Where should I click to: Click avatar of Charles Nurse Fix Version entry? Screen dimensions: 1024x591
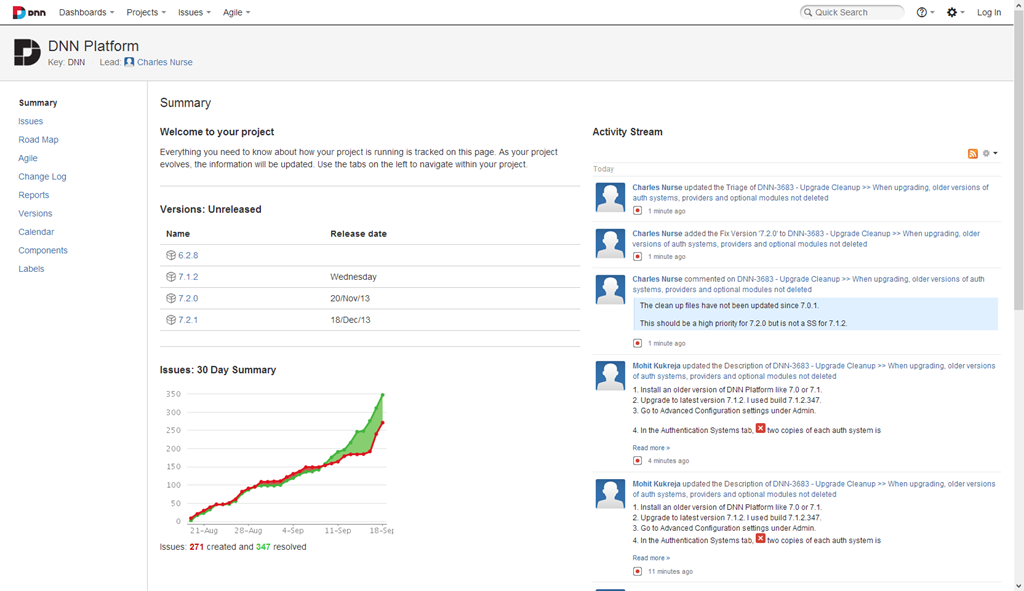point(610,243)
